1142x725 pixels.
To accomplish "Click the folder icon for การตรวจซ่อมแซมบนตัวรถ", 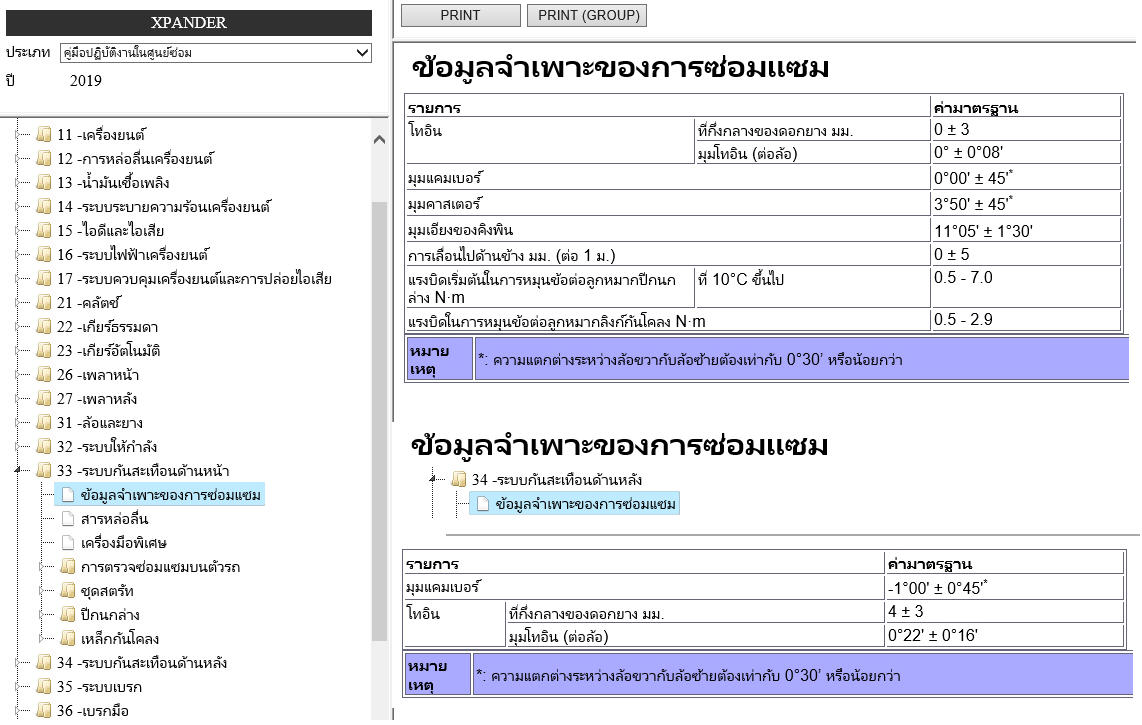I will 68,567.
